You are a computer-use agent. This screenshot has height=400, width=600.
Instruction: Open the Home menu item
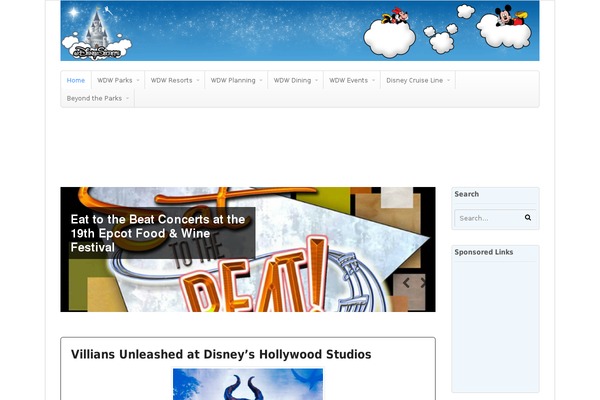[x=76, y=80]
